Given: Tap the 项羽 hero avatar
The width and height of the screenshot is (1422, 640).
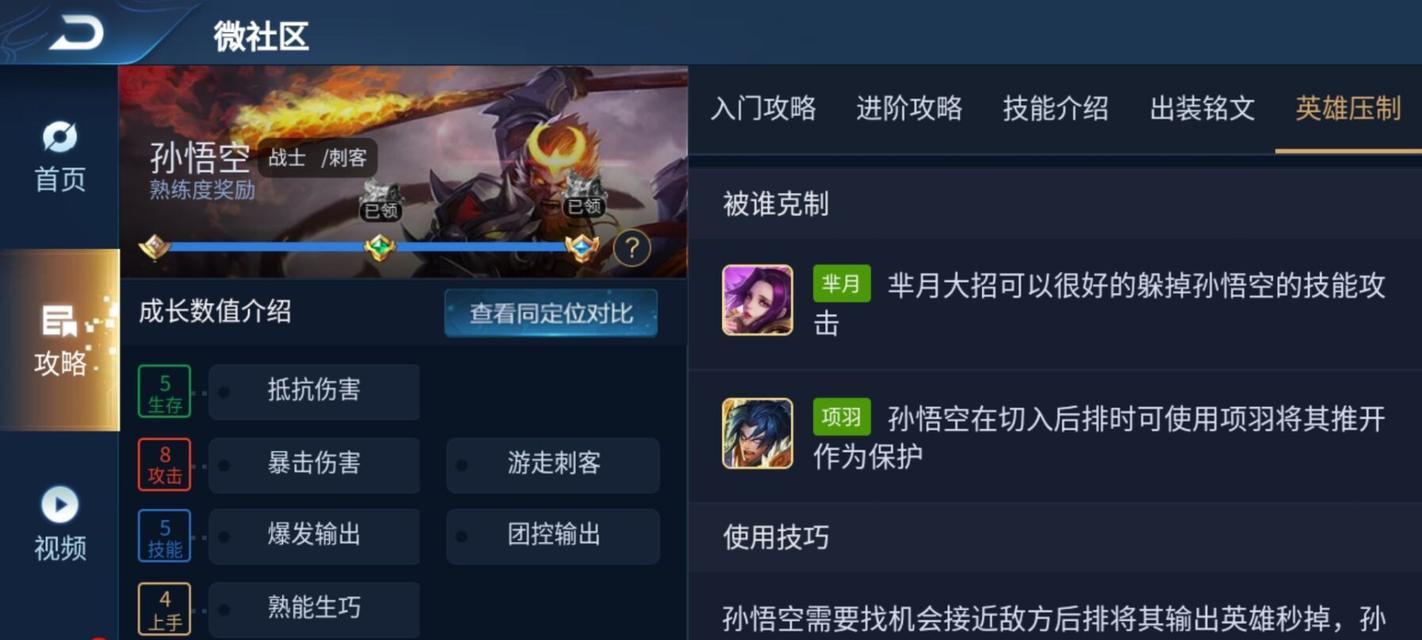Looking at the screenshot, I should coord(758,433).
